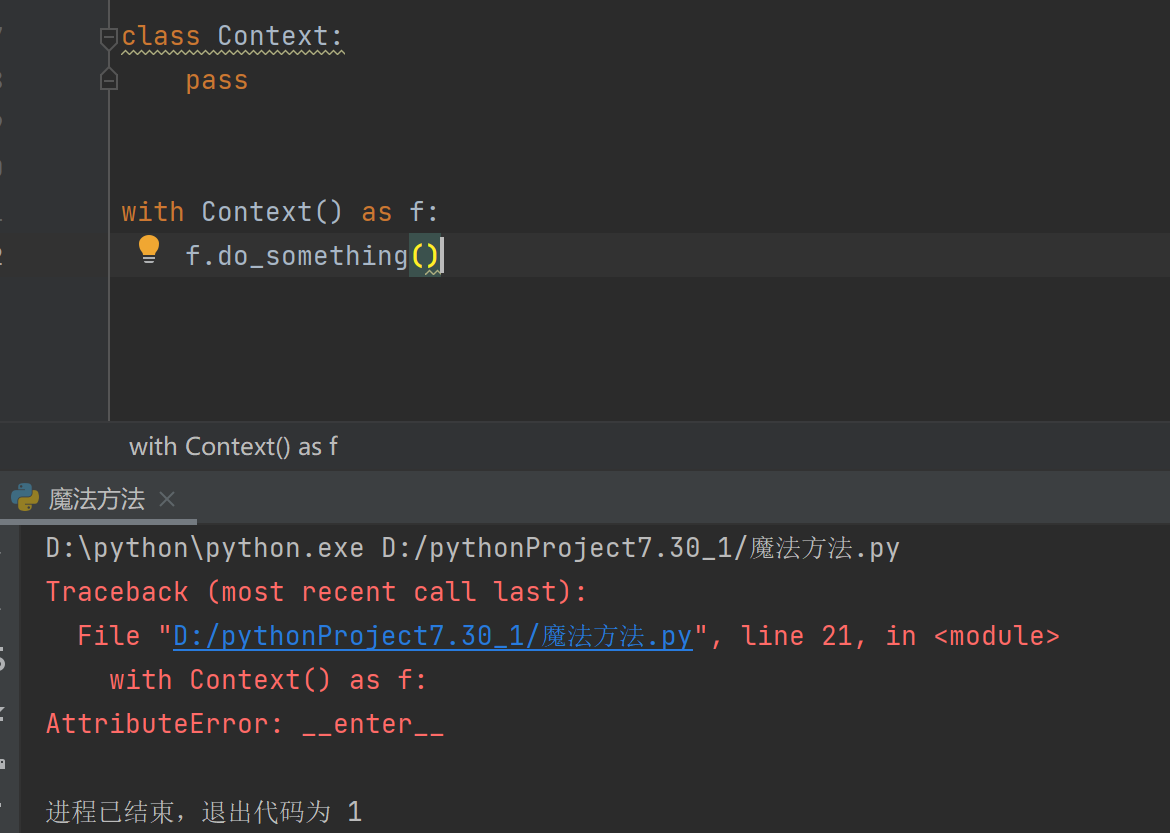1170x833 pixels.
Task: Click the 'AttributeError: __enter__' console line
Action: 245,724
